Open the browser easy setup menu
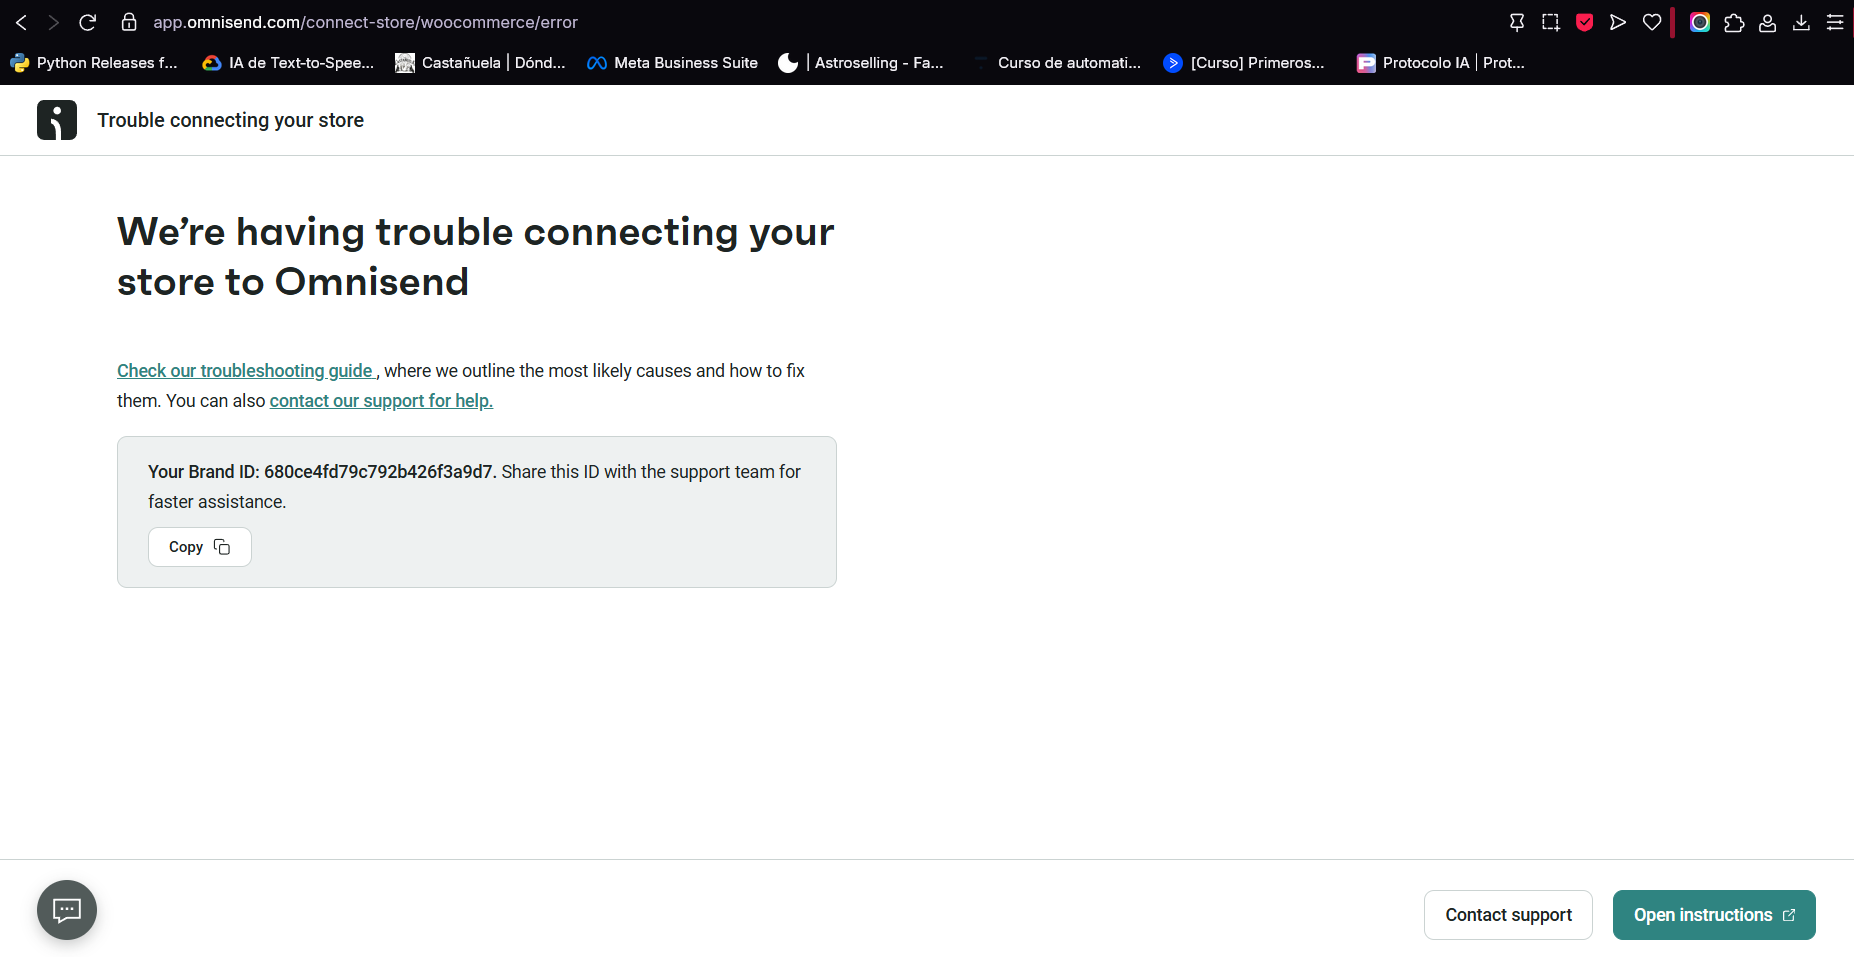 pos(1835,22)
